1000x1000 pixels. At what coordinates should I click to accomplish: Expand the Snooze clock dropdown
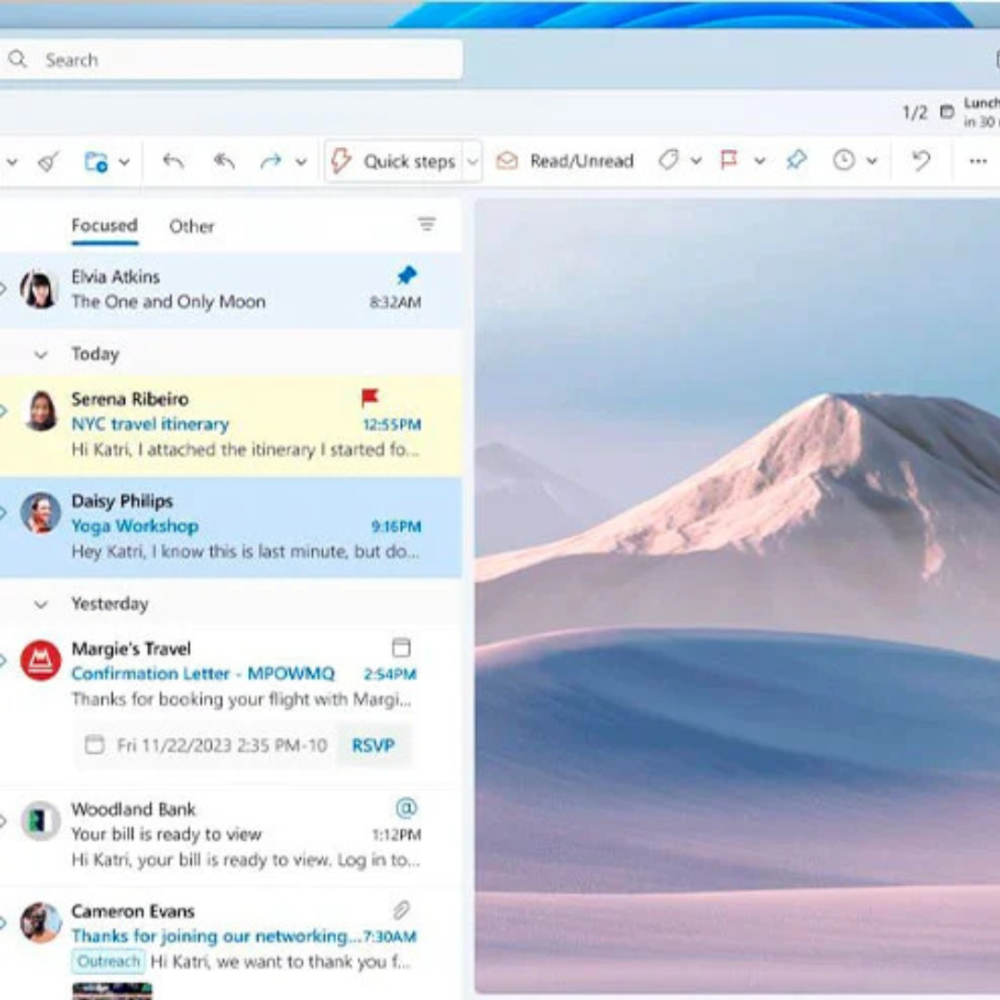[871, 161]
